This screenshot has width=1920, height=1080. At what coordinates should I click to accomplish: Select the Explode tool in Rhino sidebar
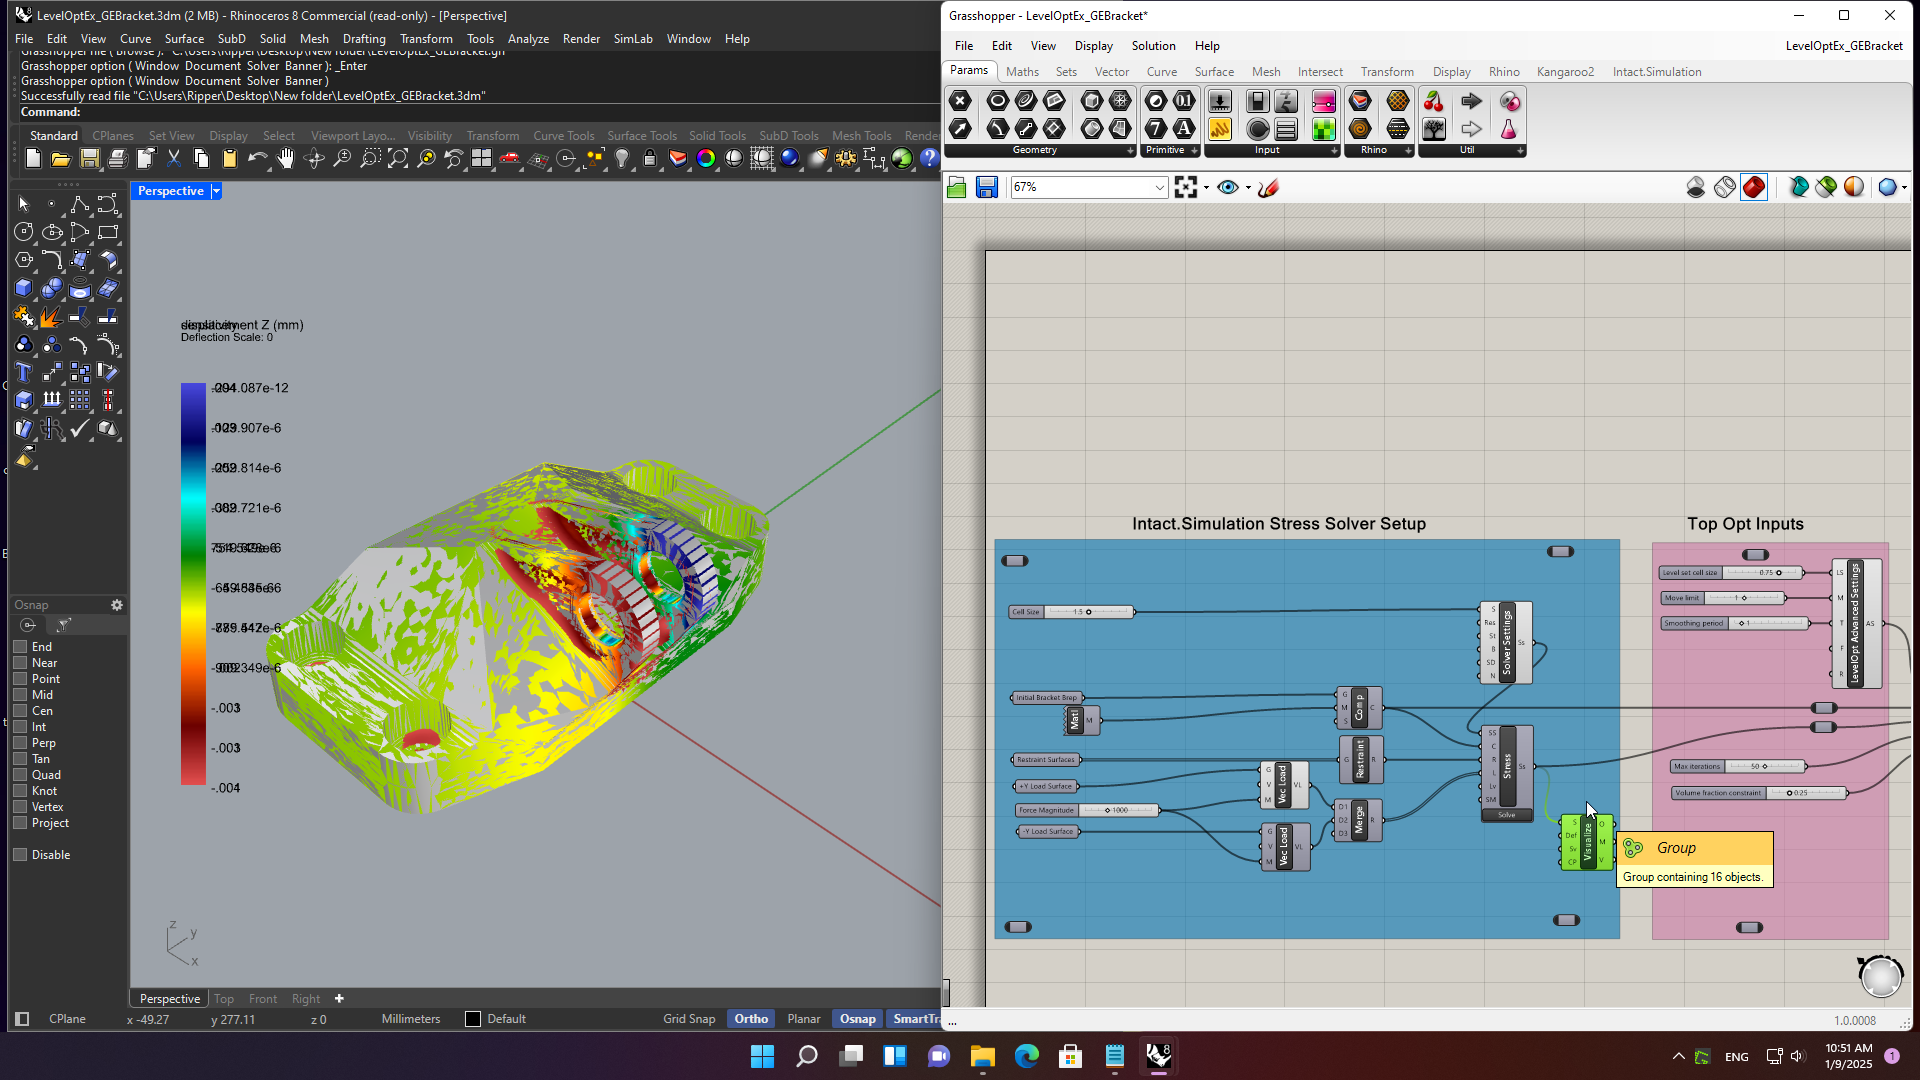tap(52, 316)
